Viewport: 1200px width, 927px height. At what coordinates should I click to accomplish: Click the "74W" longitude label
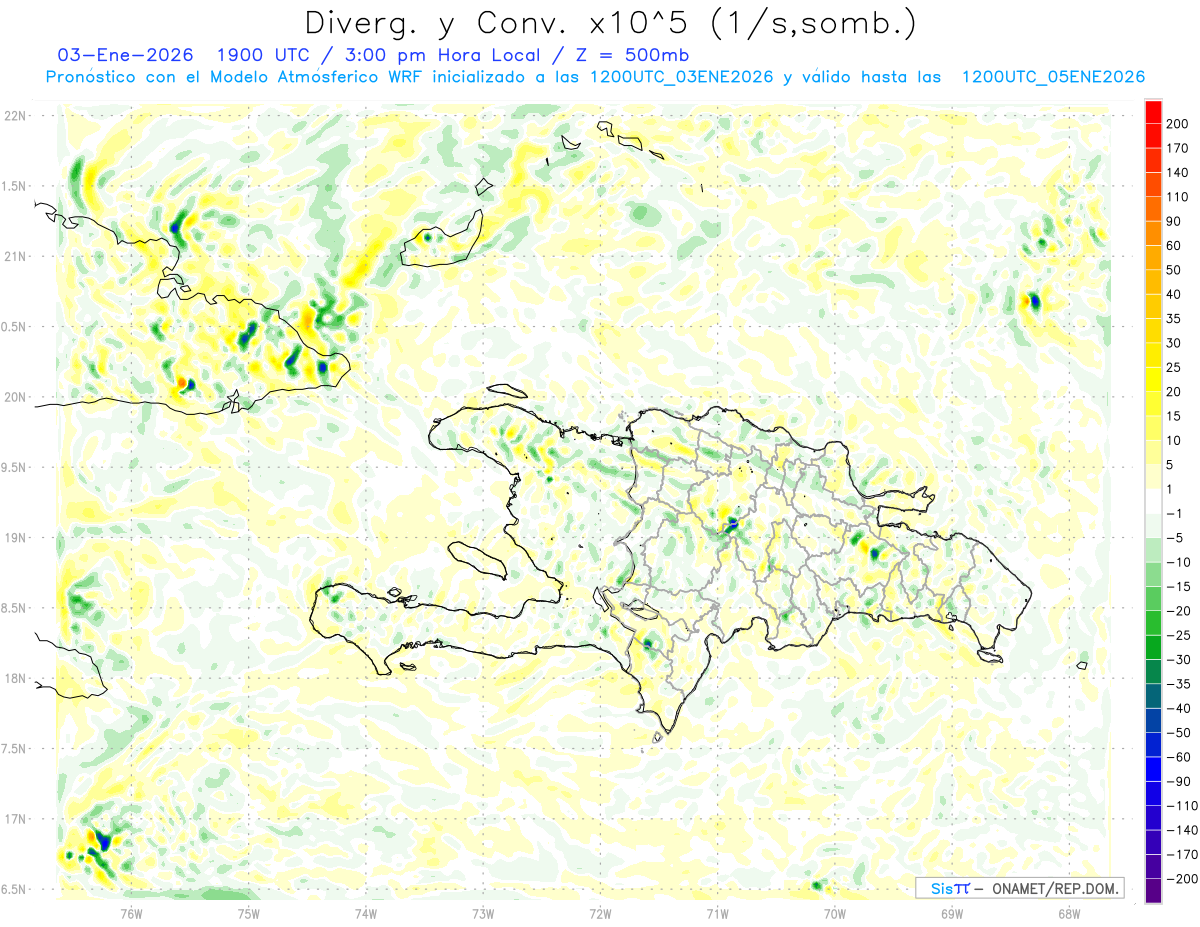point(365,913)
